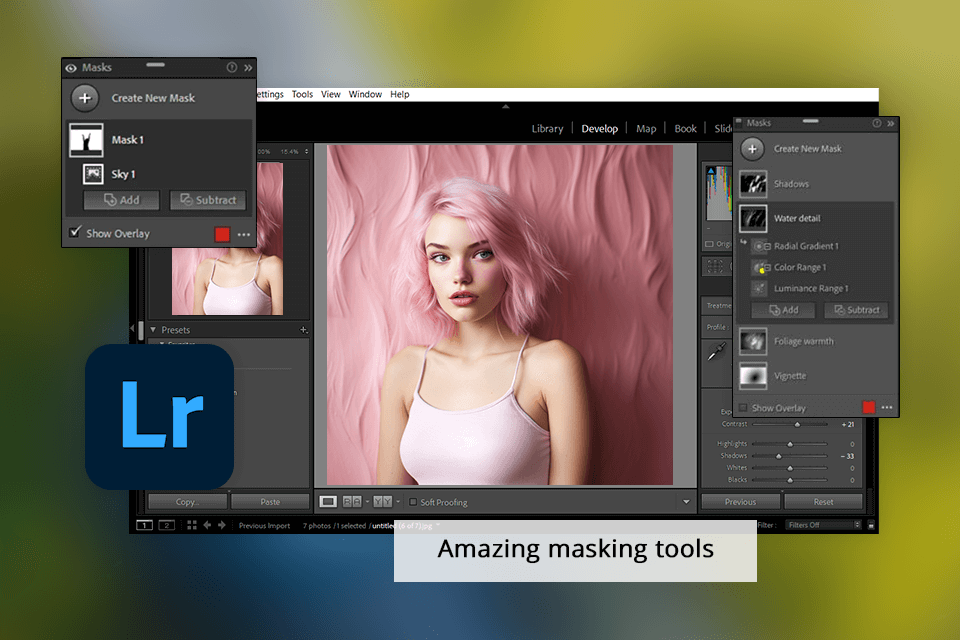Click the Contrast slider handle

[x=797, y=424]
